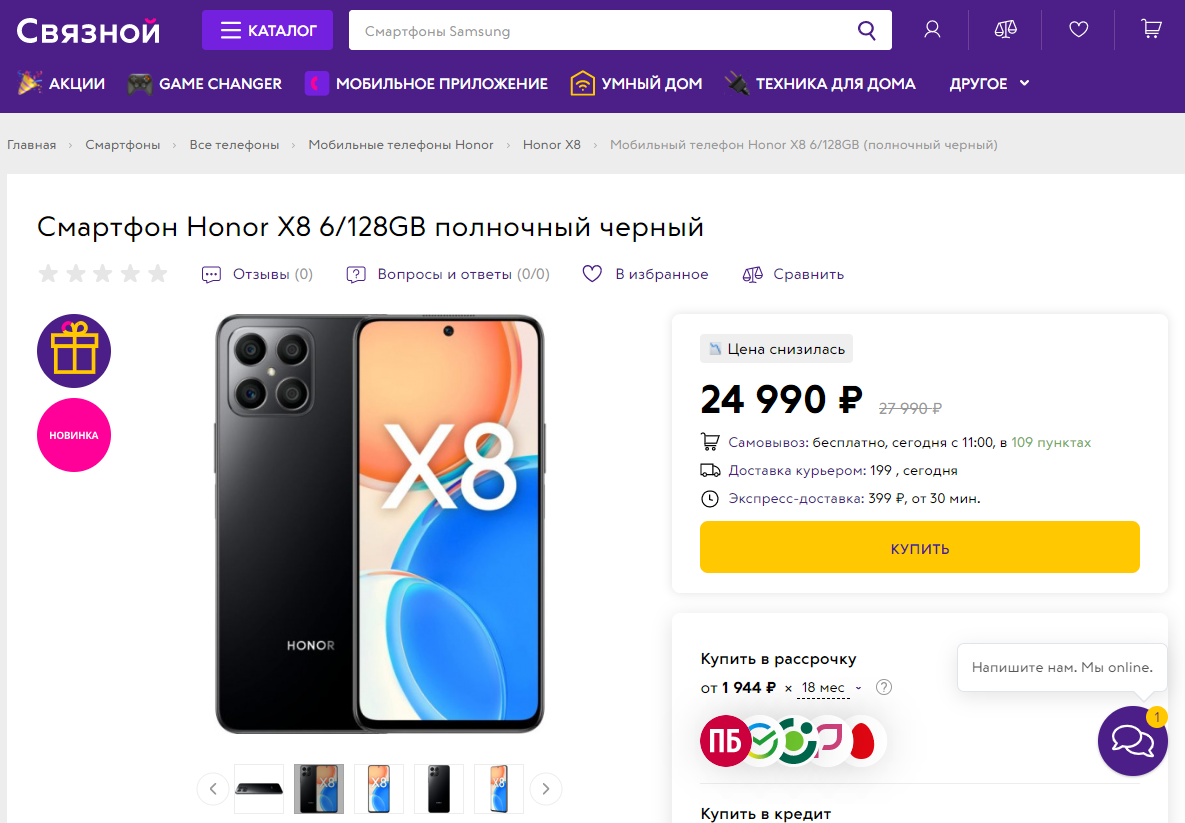Open the "18 мес" installment term dropdown

(x=830, y=688)
